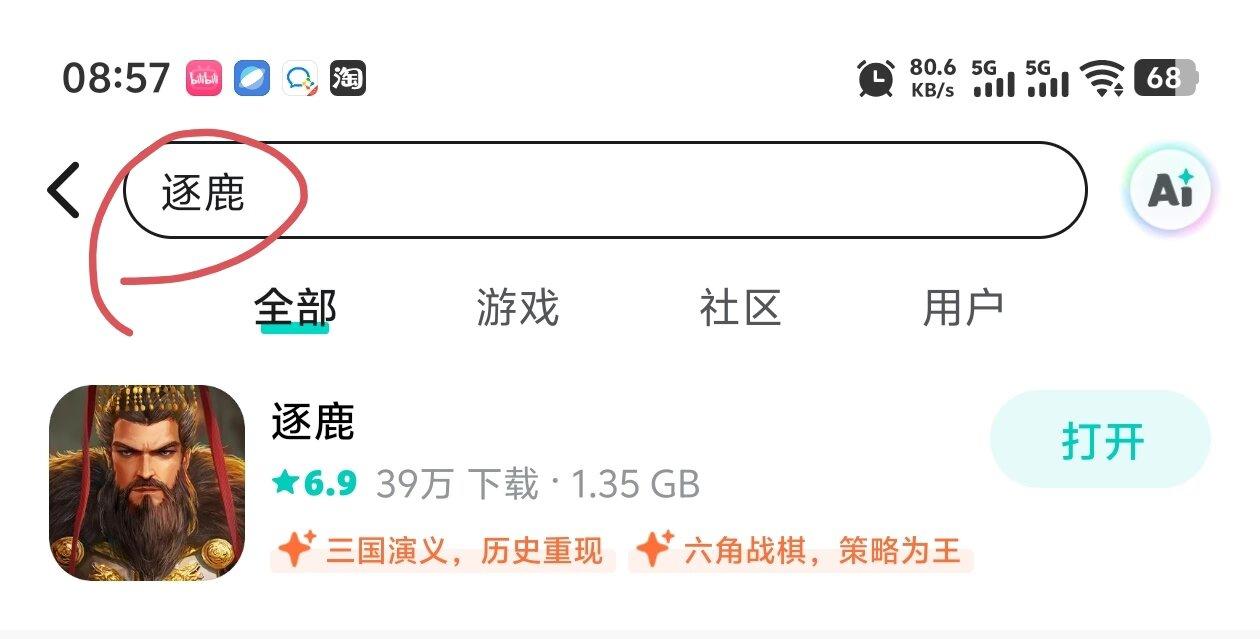Viewport: 1260px width, 639px height.
Task: Tap the chat bubble notification icon
Action: point(300,77)
